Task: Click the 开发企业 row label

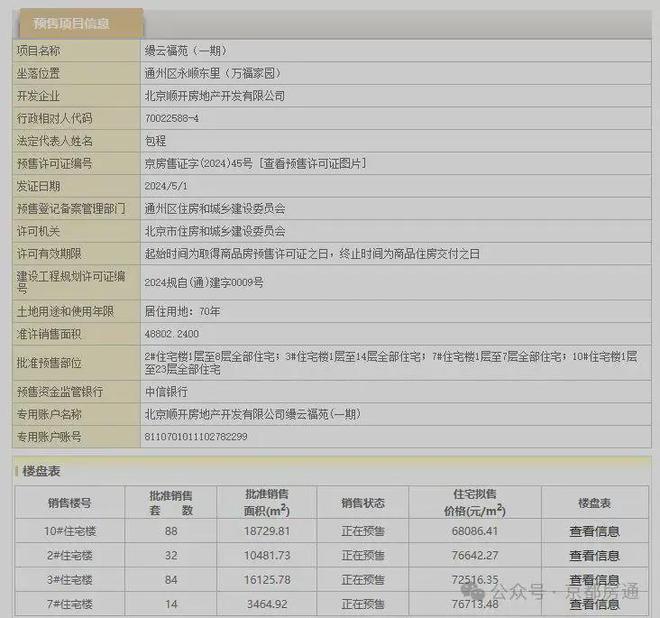Action: coord(38,96)
